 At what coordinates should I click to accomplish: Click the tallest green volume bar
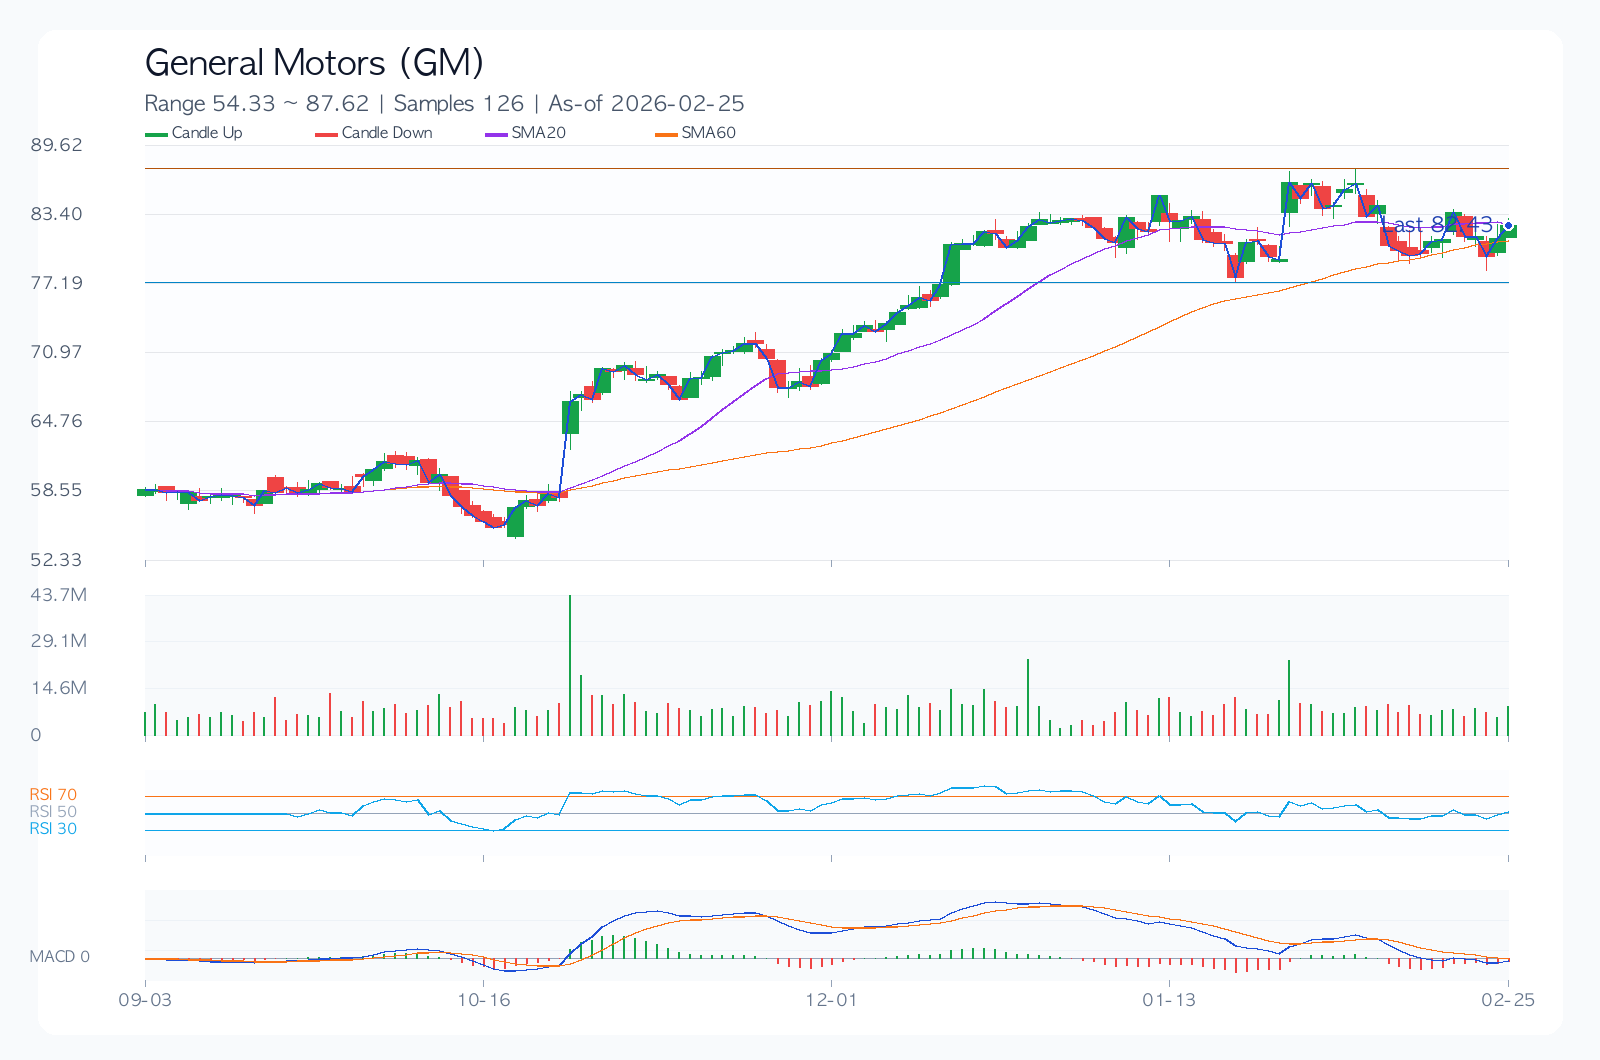pos(570,665)
